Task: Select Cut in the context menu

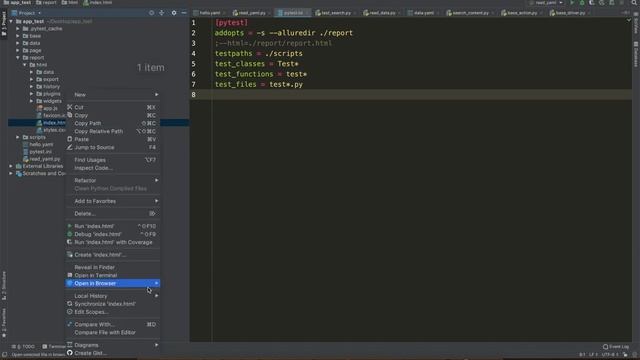Action: tap(113, 107)
